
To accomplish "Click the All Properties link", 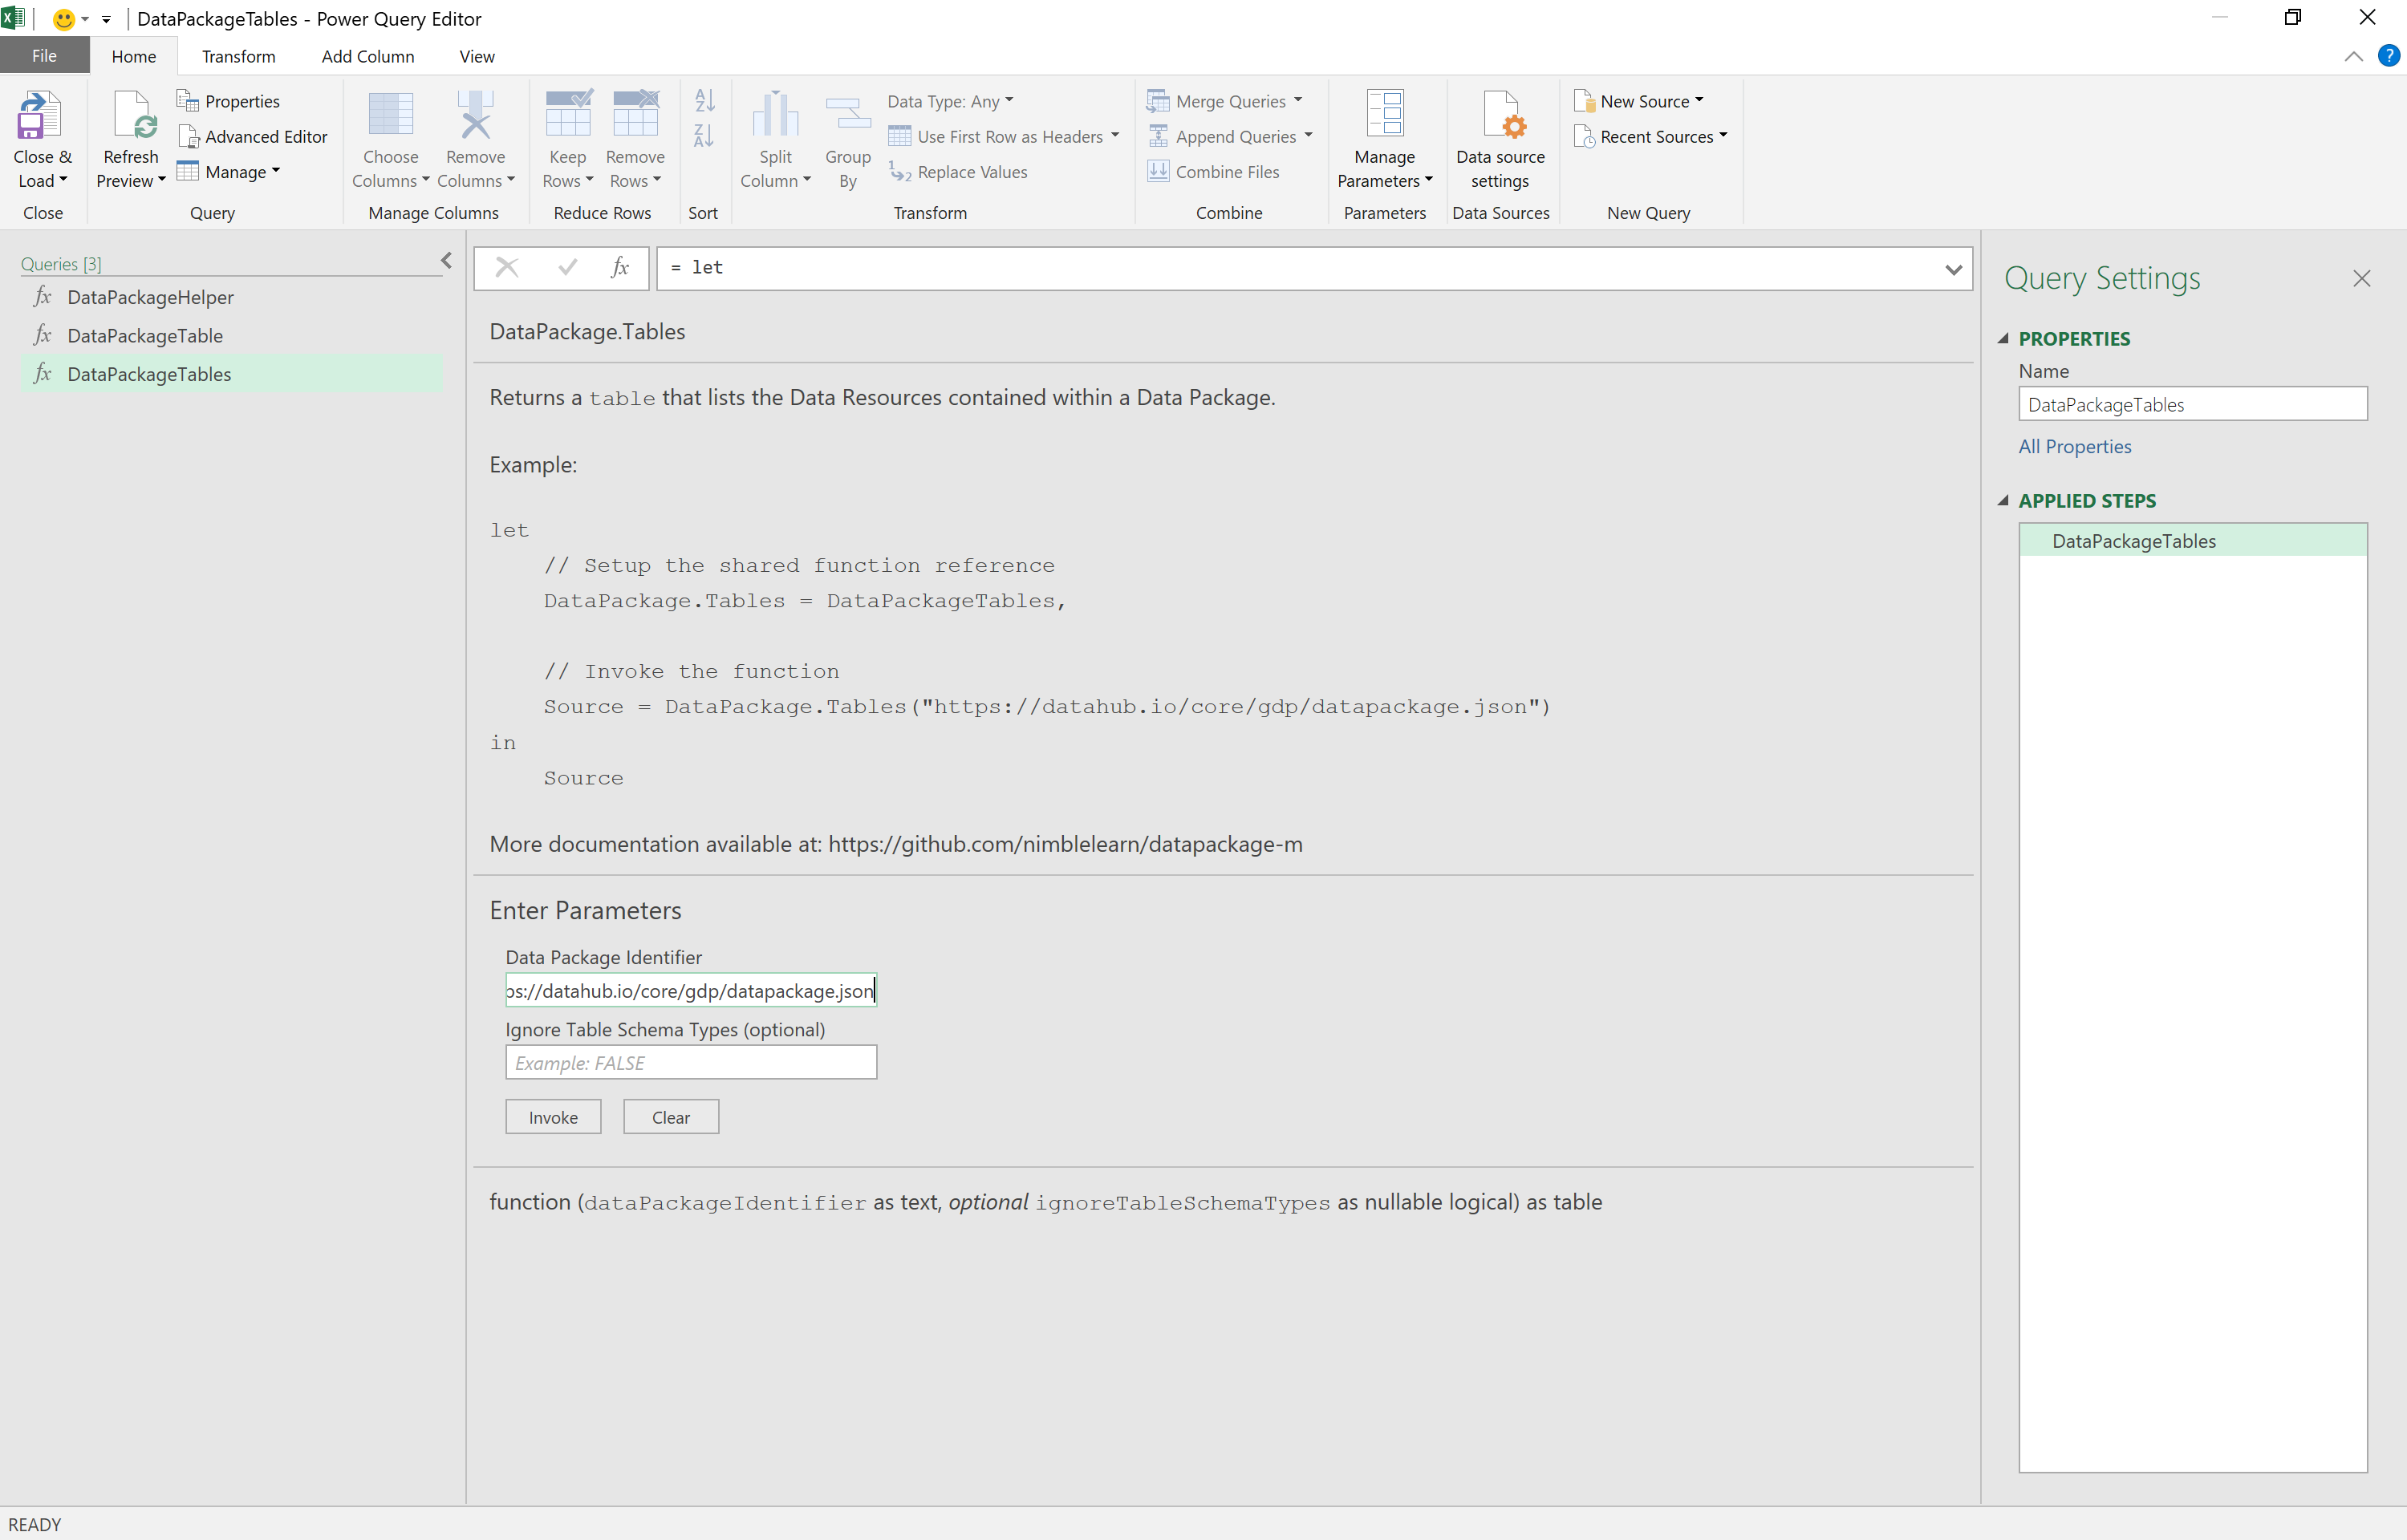I will coord(2074,447).
